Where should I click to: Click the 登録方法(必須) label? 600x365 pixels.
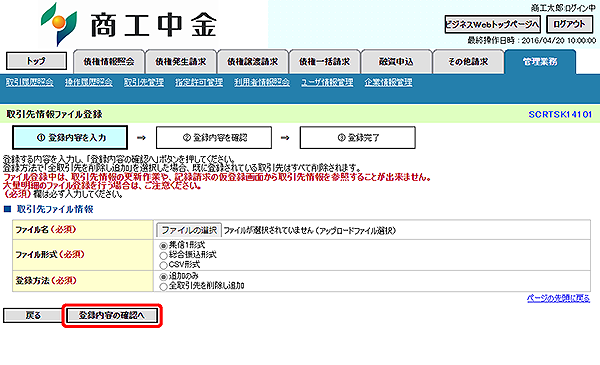[x=46, y=281]
